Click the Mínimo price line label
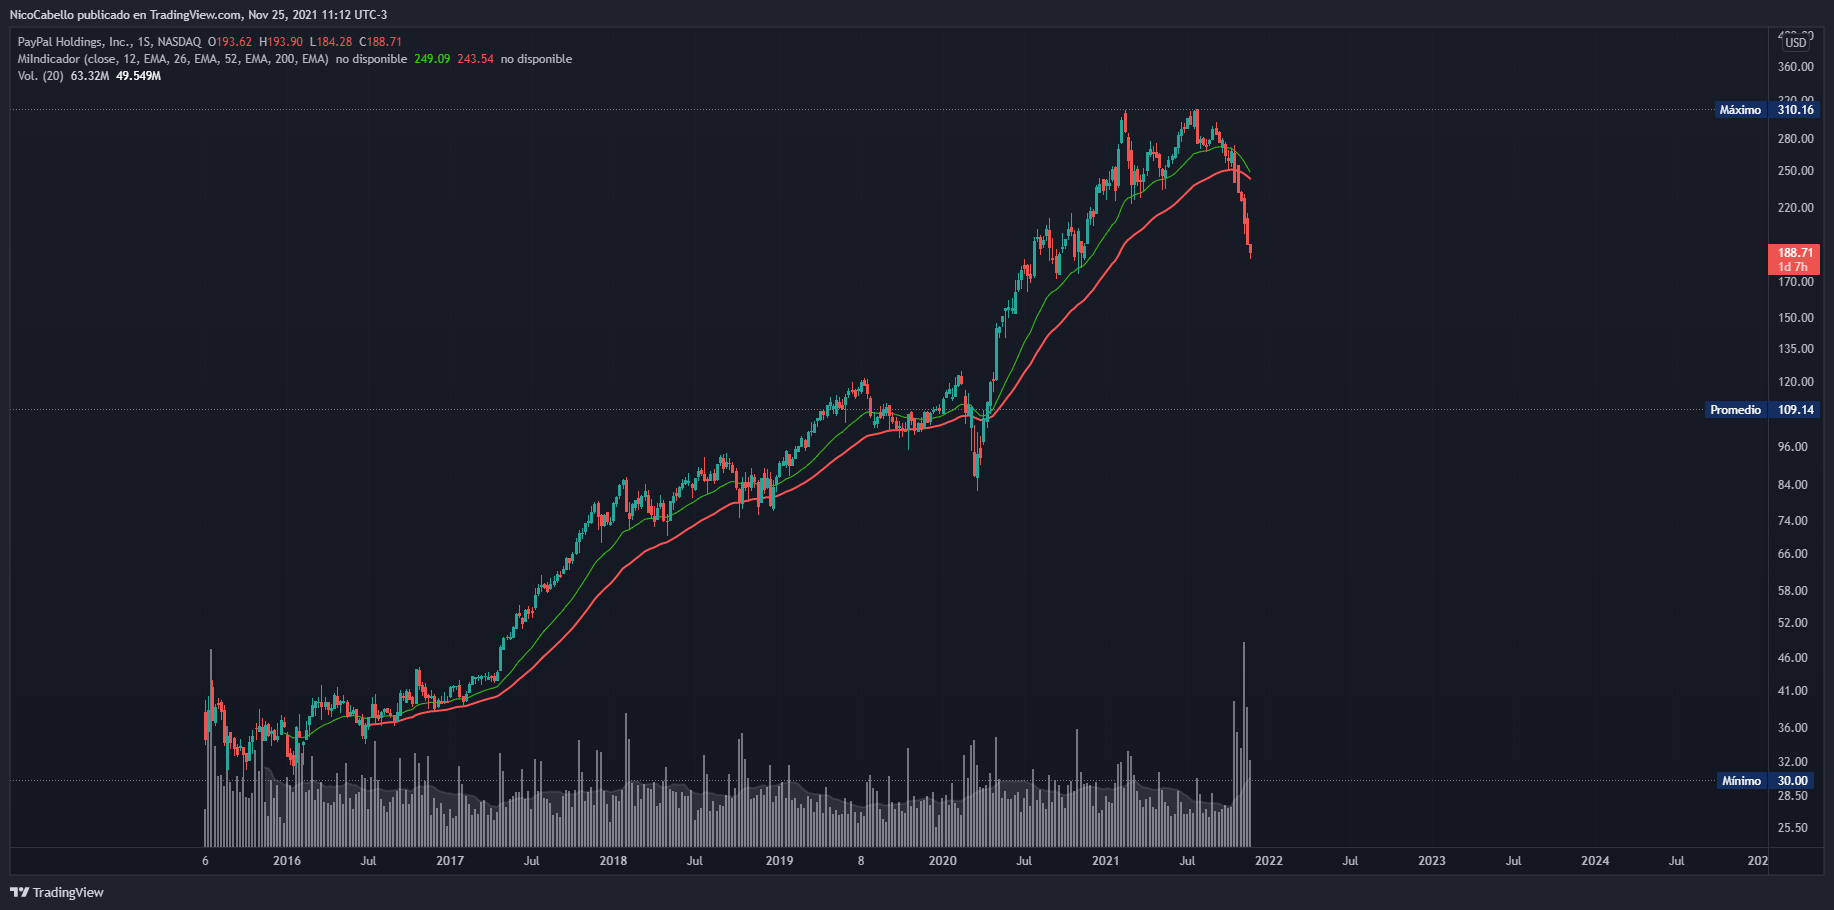 pos(1741,781)
